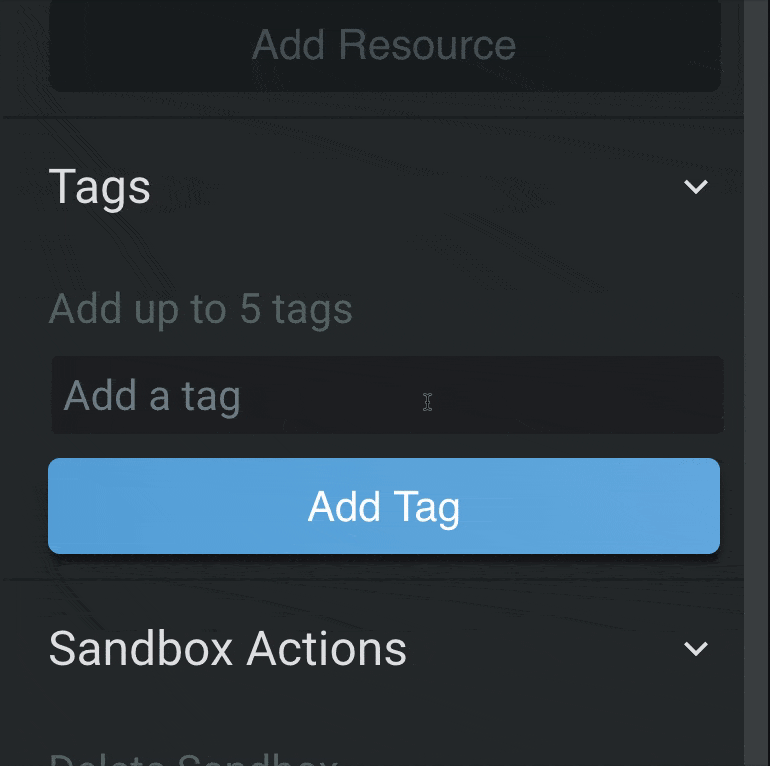Image resolution: width=770 pixels, height=766 pixels.
Task: Hide the Tags section contents
Action: [x=695, y=187]
